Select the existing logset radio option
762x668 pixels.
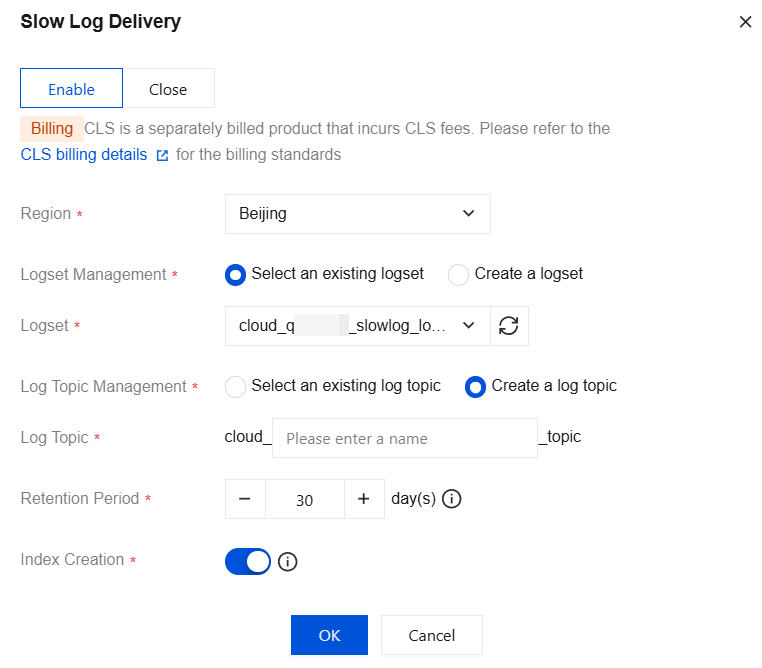(x=236, y=275)
